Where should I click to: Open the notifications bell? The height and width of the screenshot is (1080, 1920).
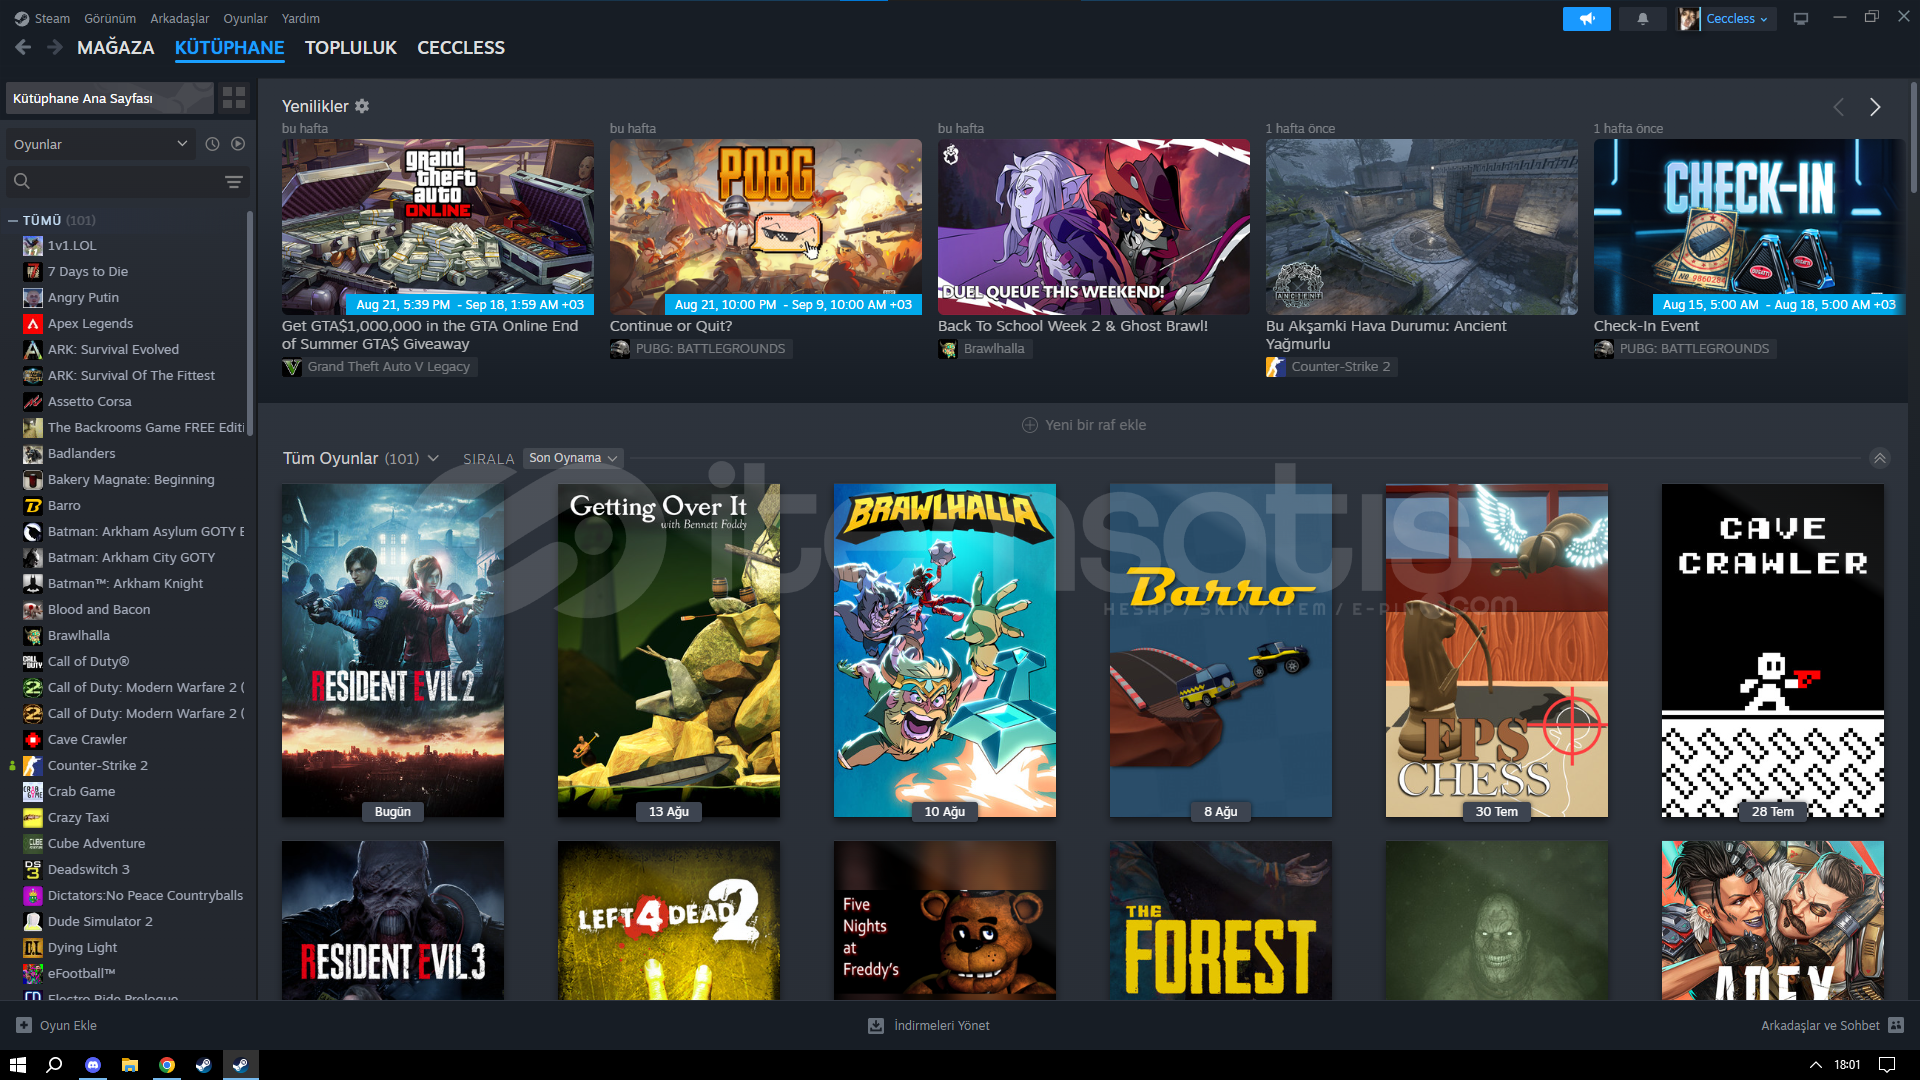[1642, 18]
